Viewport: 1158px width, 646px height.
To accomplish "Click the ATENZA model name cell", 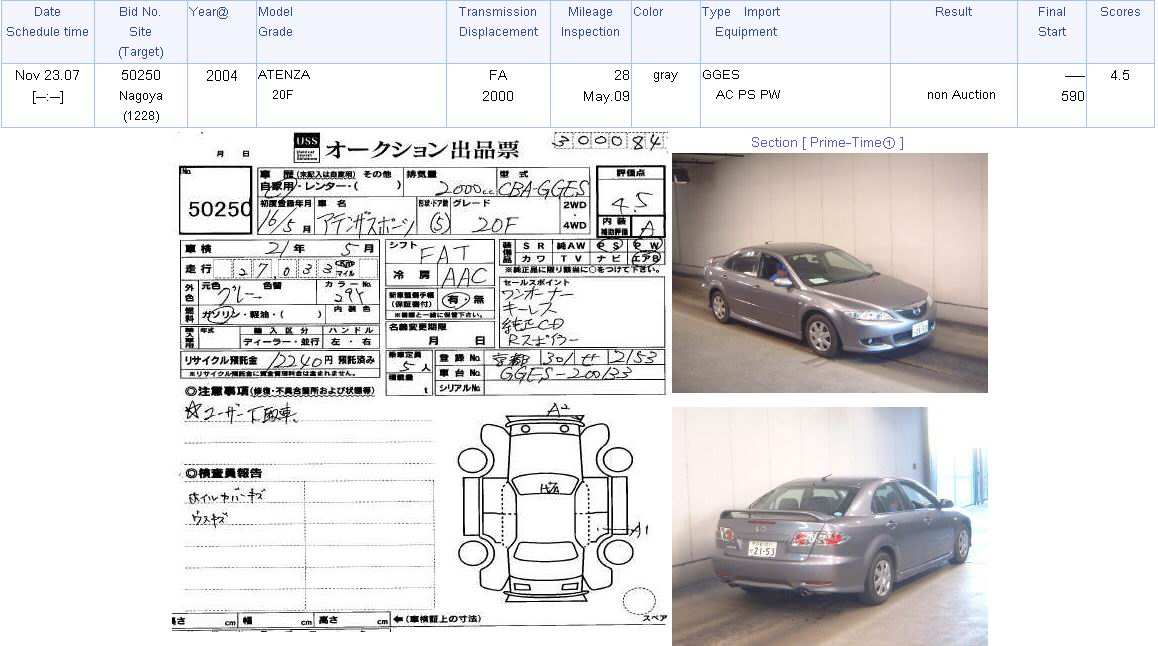I will point(284,75).
